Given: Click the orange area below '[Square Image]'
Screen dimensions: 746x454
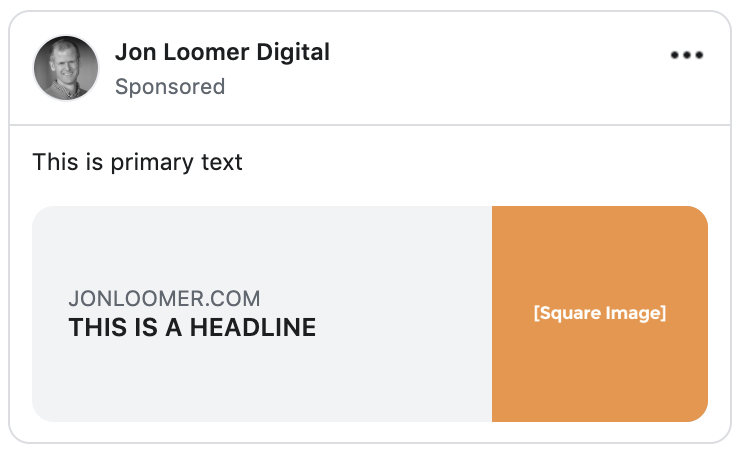Looking at the screenshot, I should point(599,373).
